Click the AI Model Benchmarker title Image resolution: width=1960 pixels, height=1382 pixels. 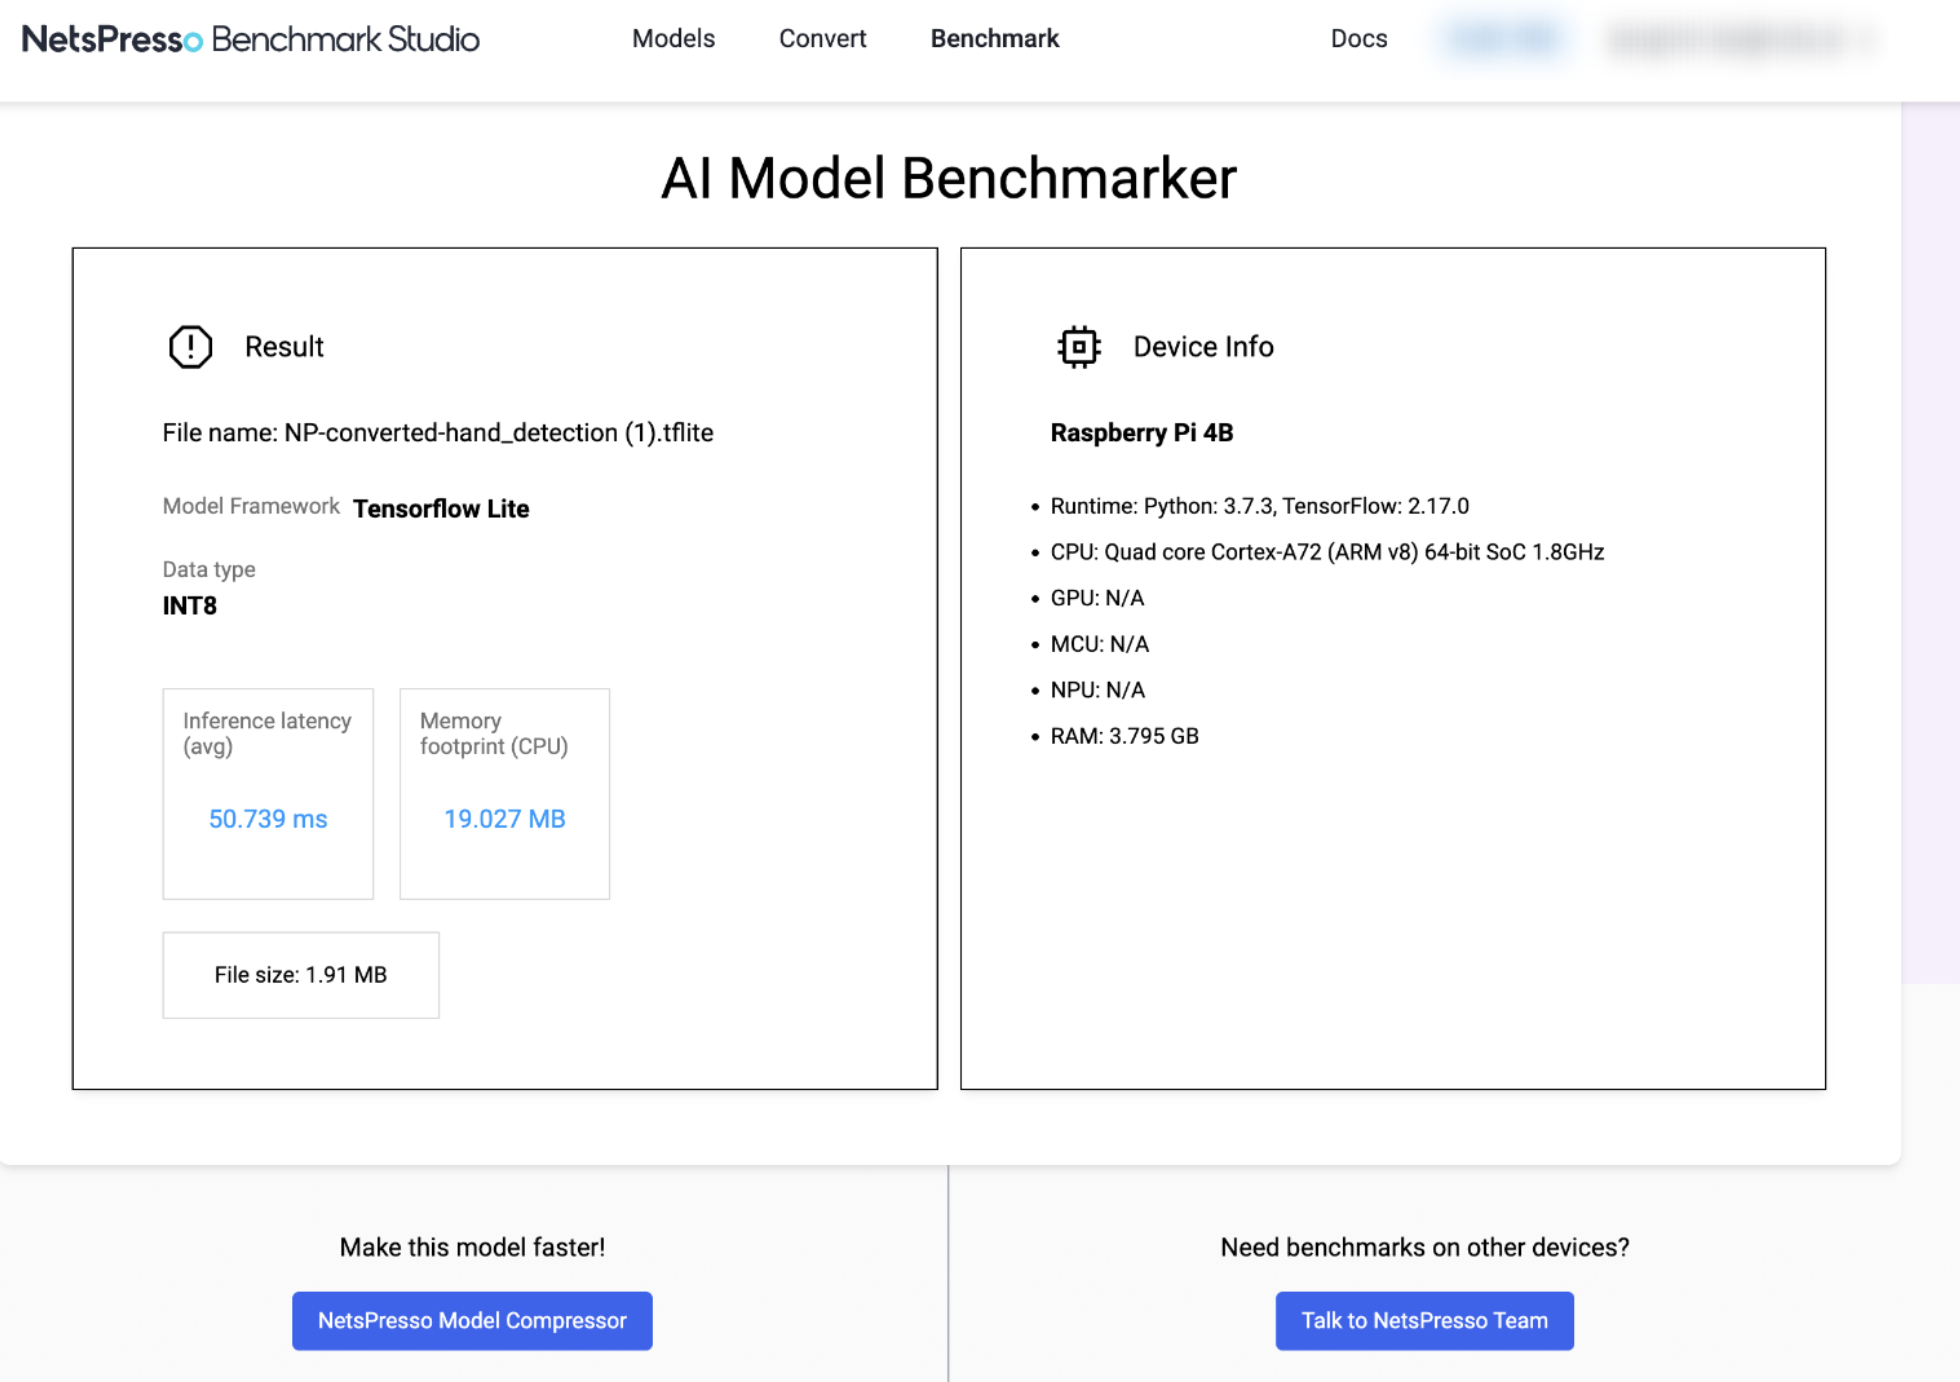click(x=948, y=178)
